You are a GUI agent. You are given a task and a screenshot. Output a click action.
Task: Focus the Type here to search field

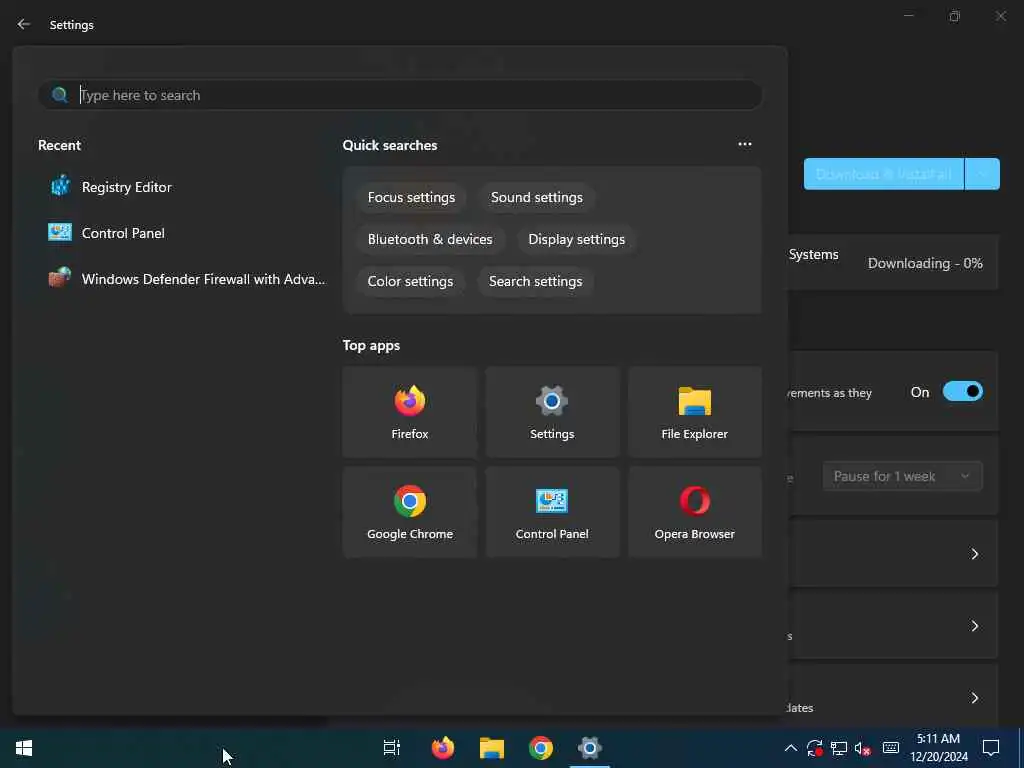click(400, 95)
